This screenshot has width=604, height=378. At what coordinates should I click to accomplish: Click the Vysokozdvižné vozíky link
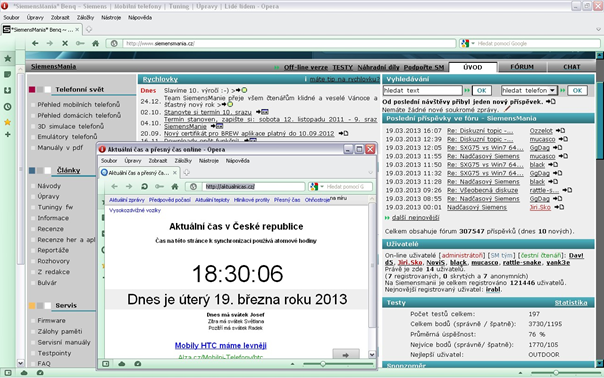135,210
